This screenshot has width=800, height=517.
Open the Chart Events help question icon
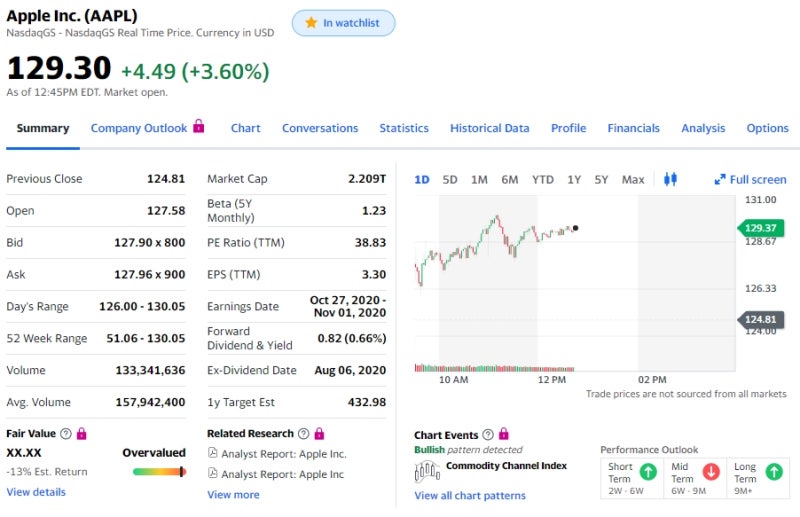point(488,435)
